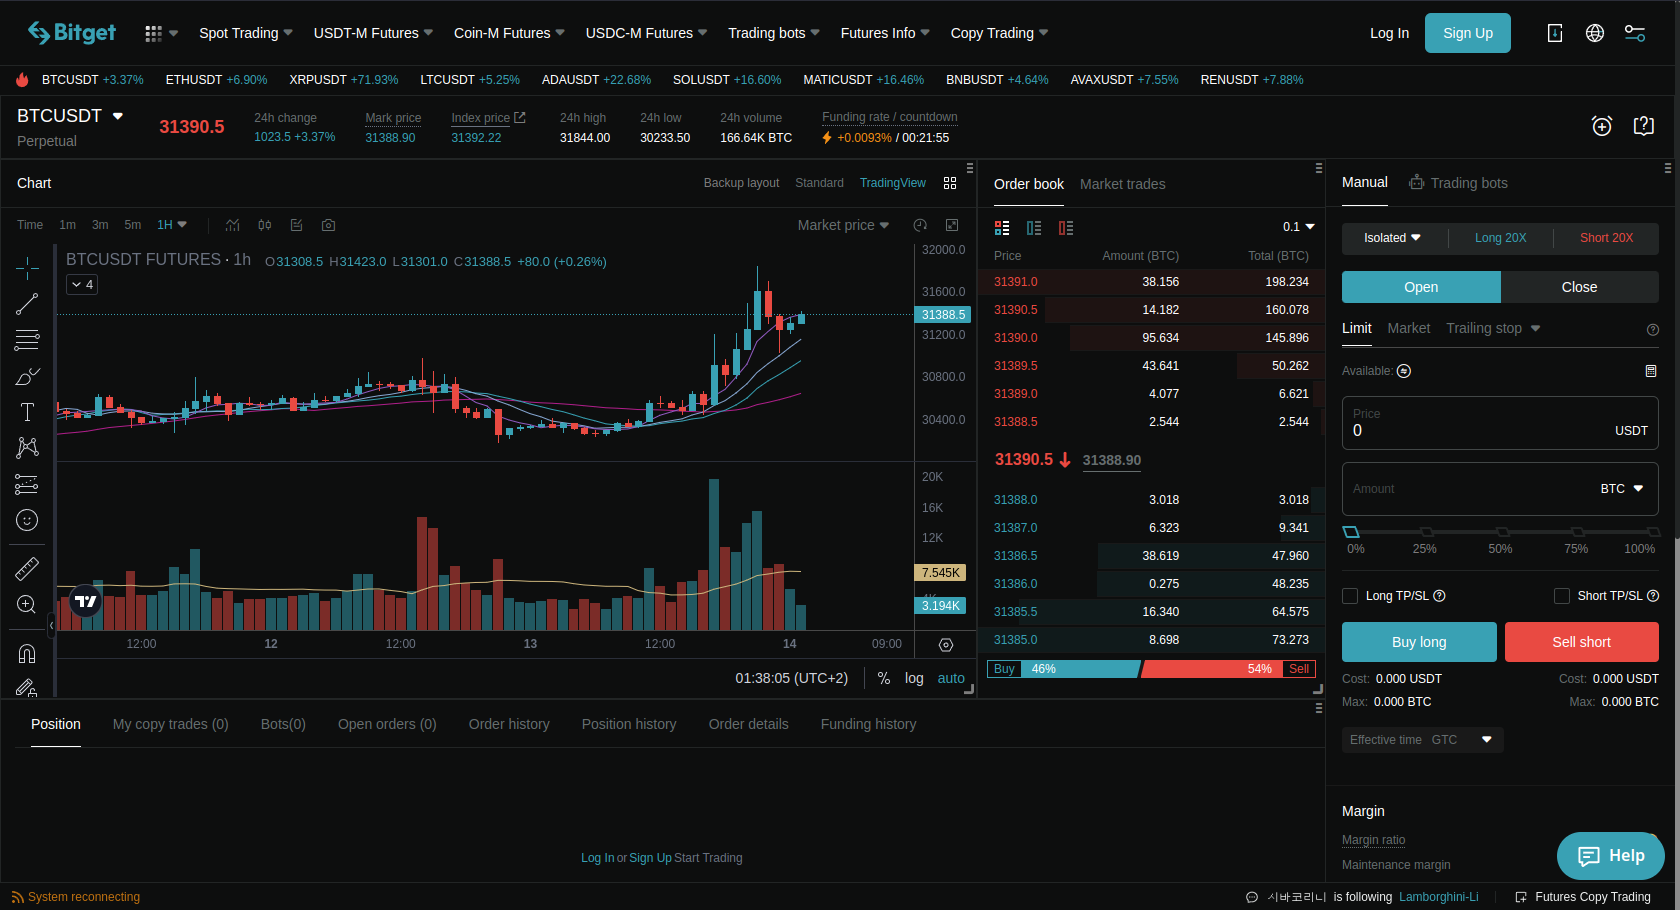This screenshot has height=910, width=1680.
Task: Set amount slider to 25% marker
Action: 1426,532
